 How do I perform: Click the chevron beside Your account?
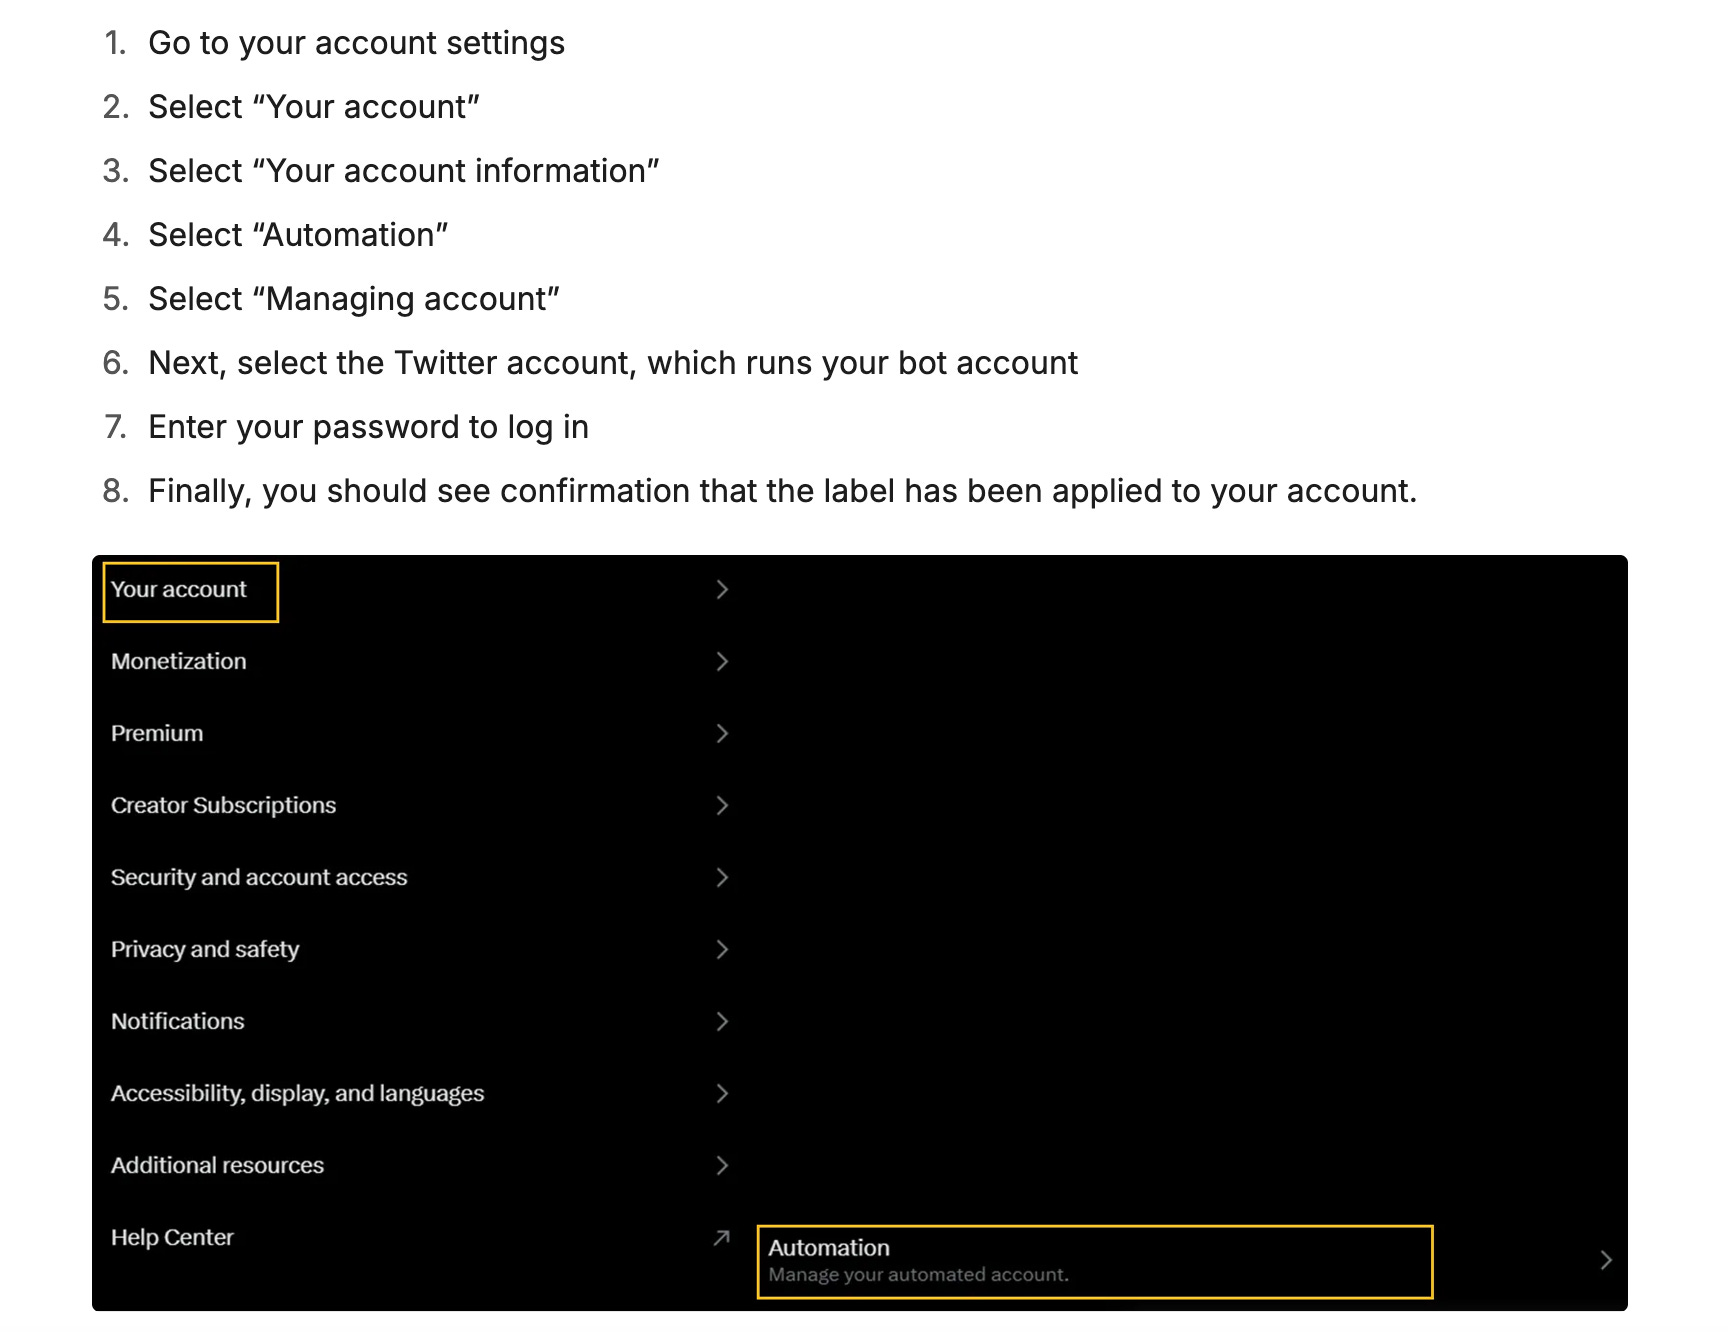tap(722, 590)
